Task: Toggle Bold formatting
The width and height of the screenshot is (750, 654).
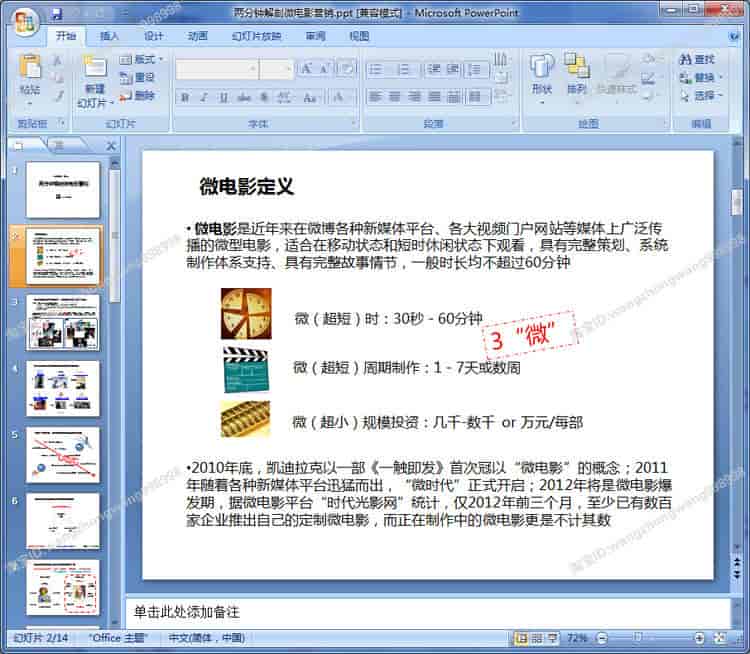Action: tap(185, 98)
